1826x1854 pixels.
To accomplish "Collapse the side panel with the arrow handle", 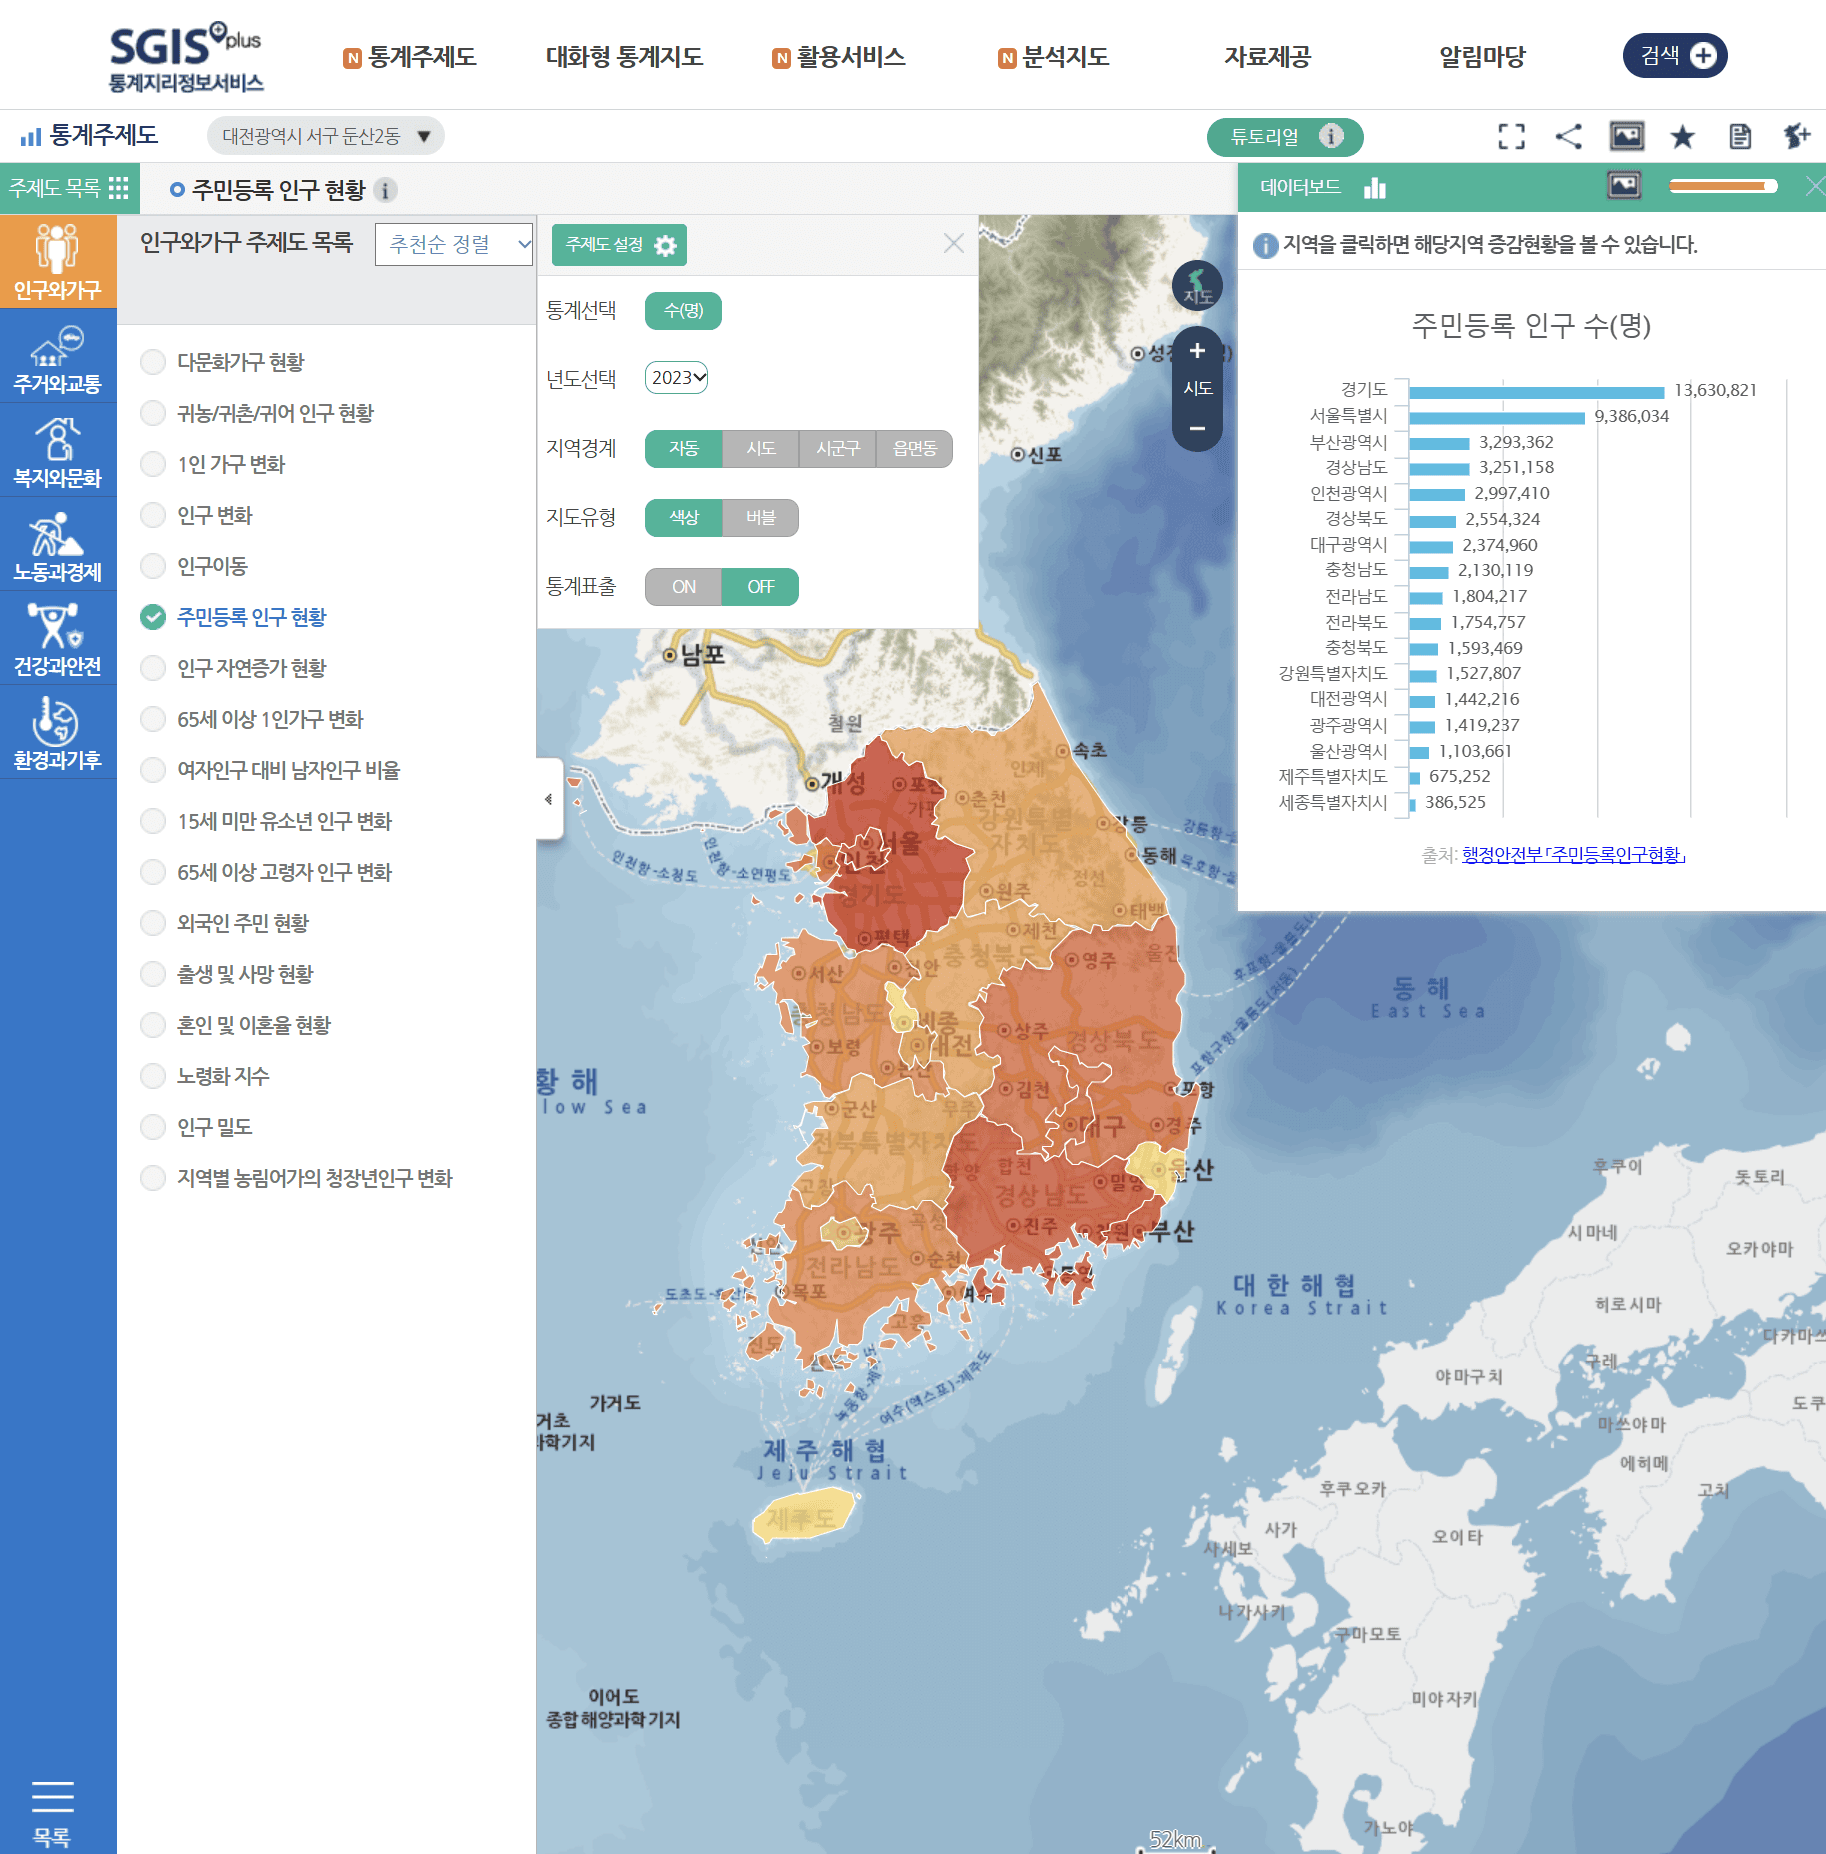I will (x=548, y=799).
